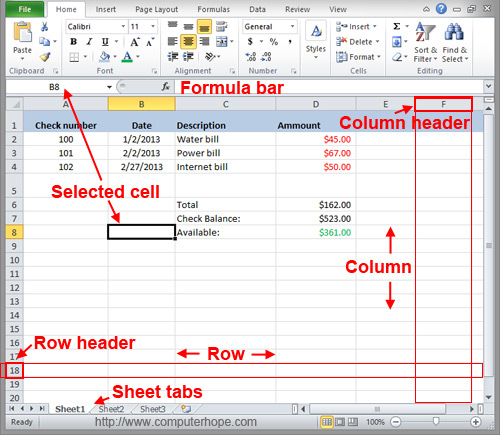This screenshot has height=435, width=500.
Task: Open the Sheet3 worksheet tab
Action: point(153,409)
